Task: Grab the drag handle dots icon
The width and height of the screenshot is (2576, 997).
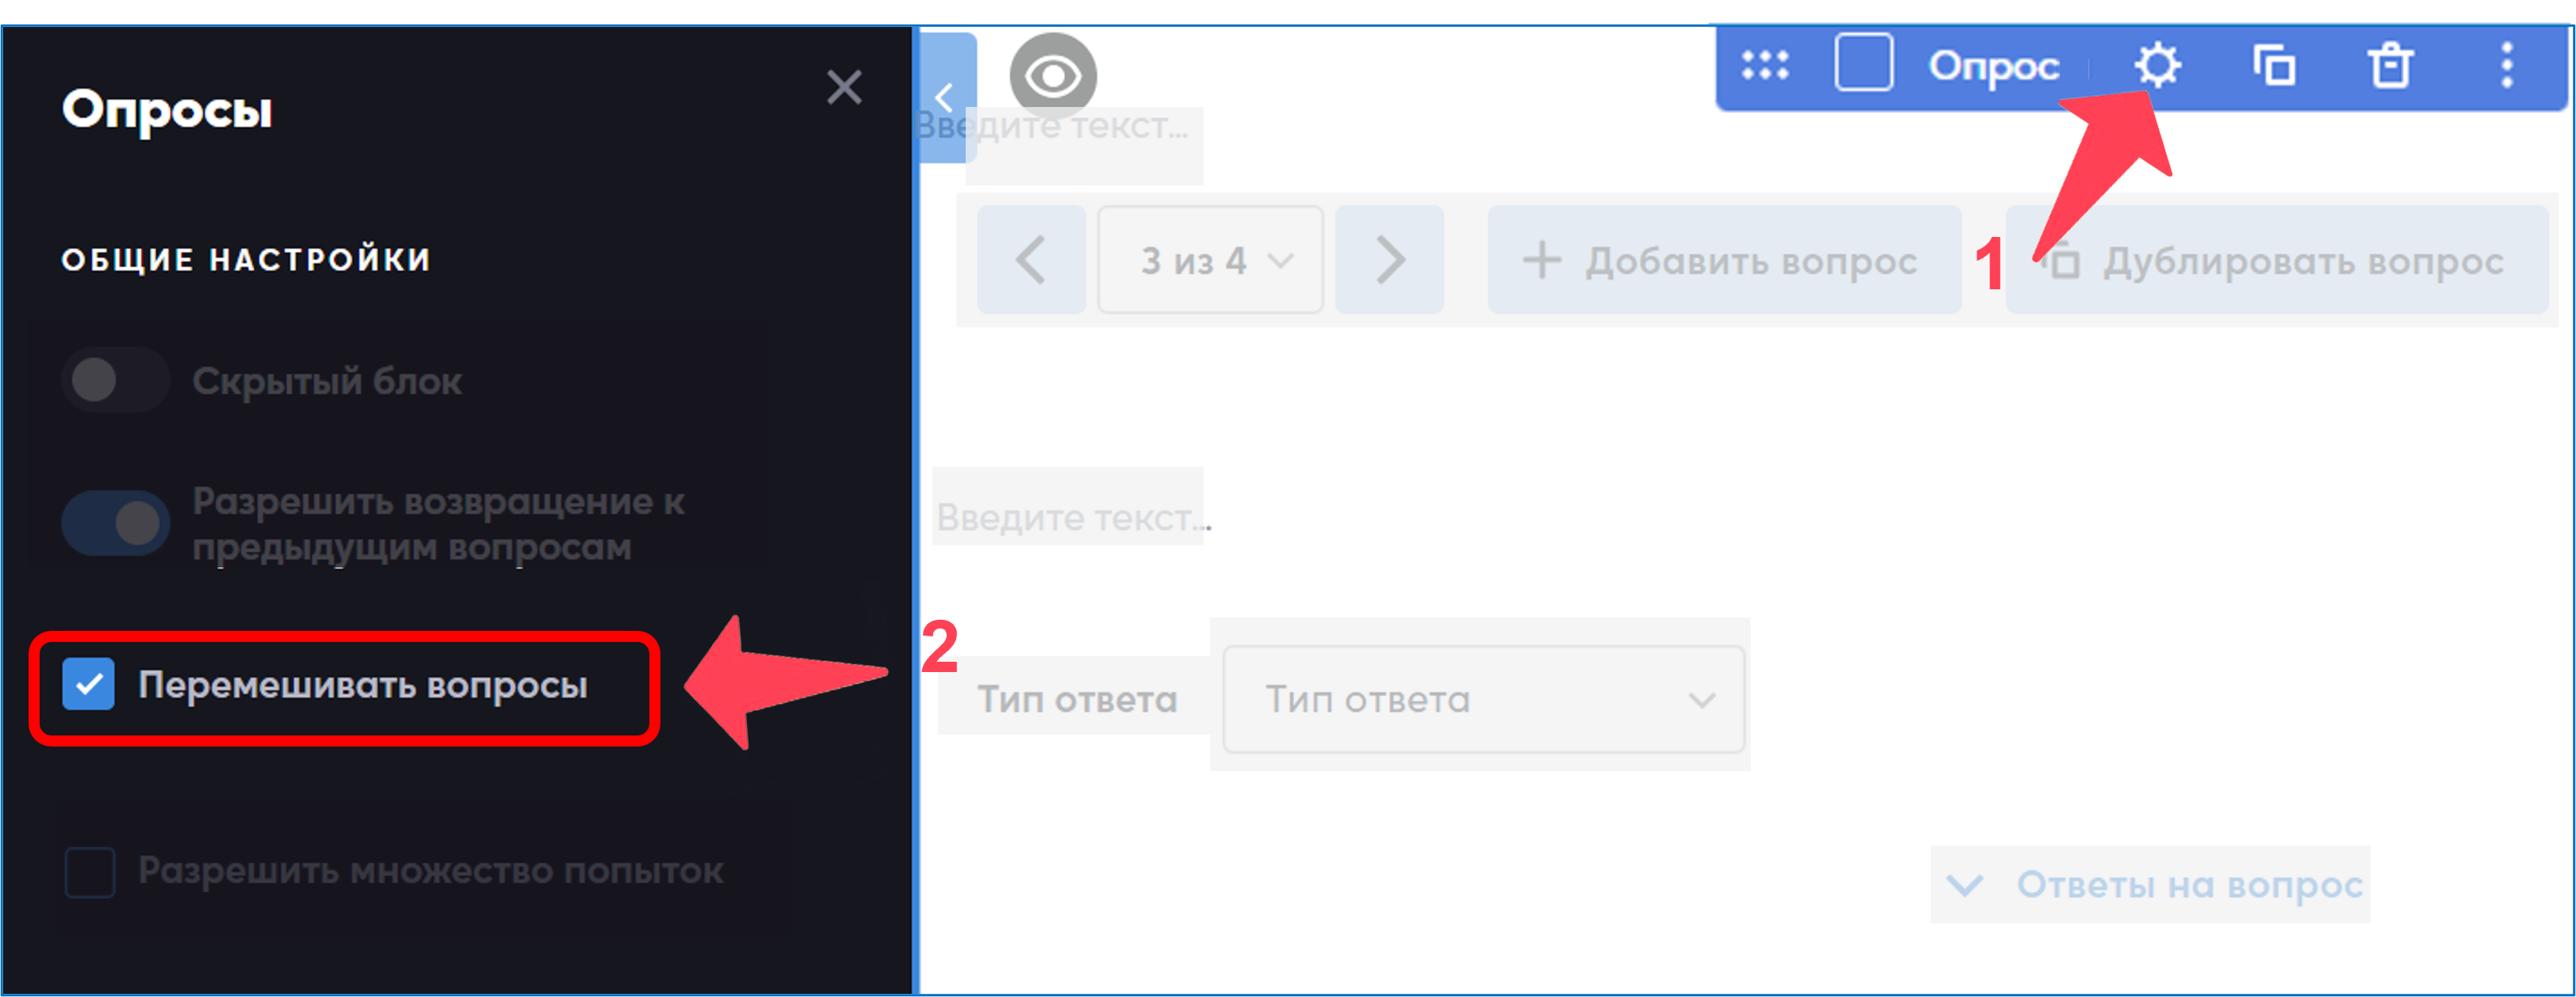Action: [x=1765, y=65]
